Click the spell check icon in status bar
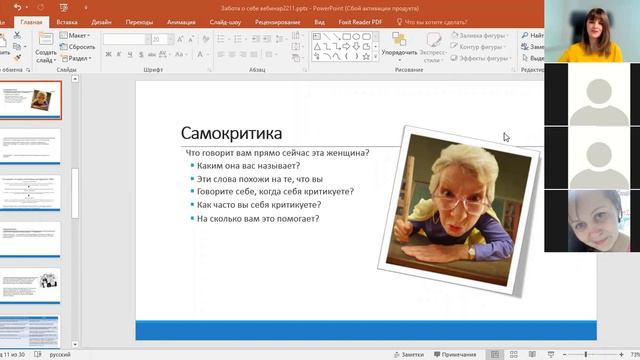The width and height of the screenshot is (640, 360). tap(38, 354)
